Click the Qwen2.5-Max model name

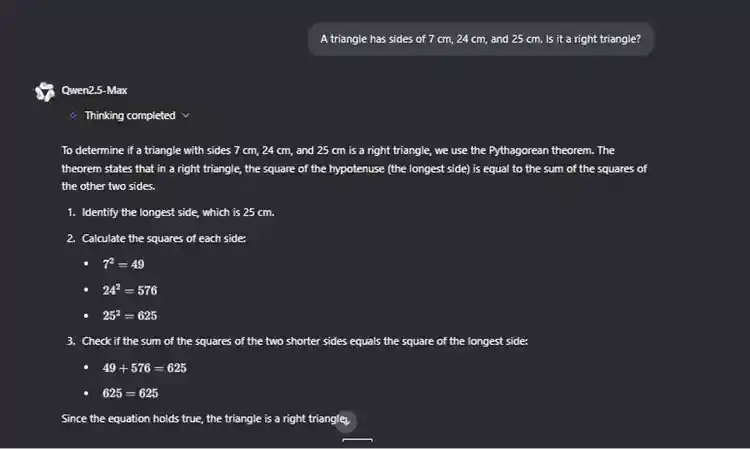(95, 91)
